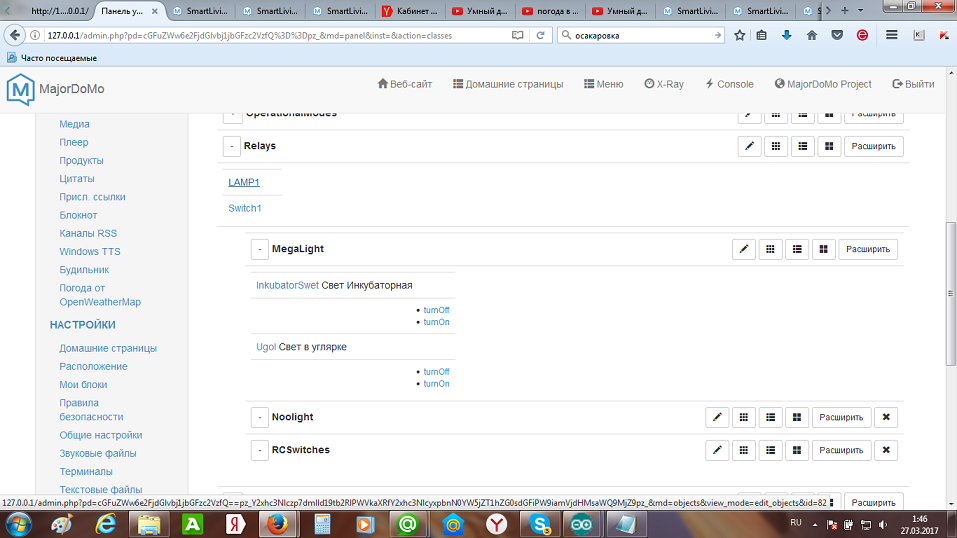
Task: Open Noolight tiles icon
Action: pos(796,417)
